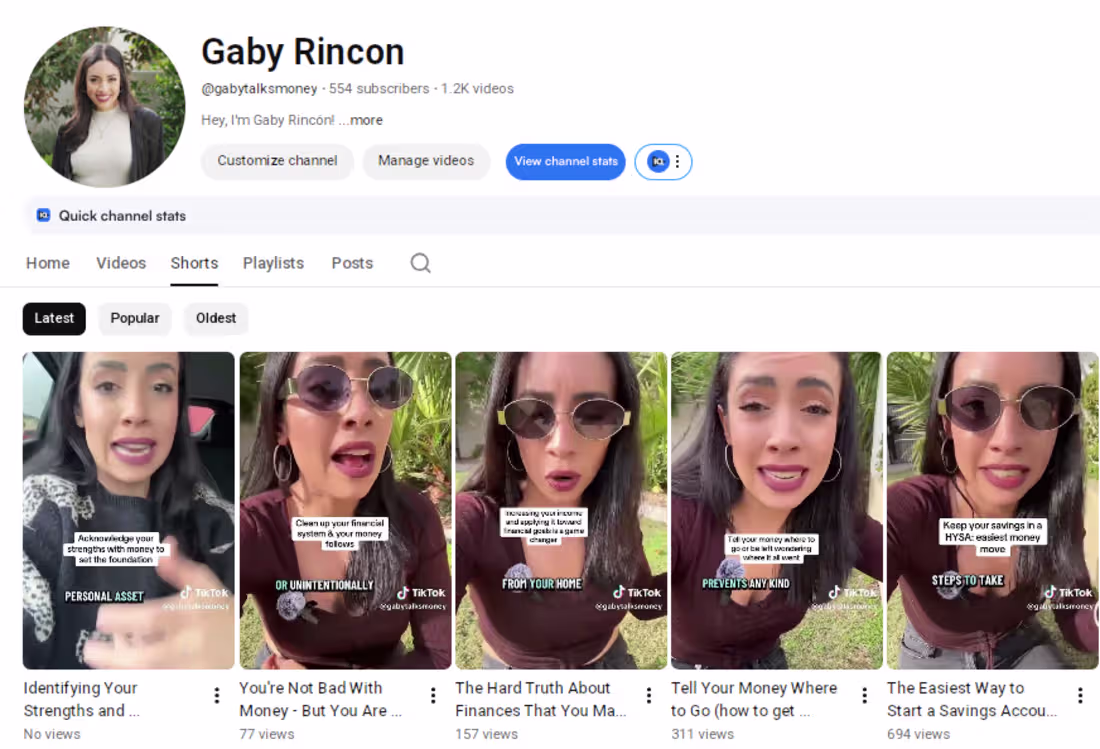Switch to the Home tab

[48, 263]
